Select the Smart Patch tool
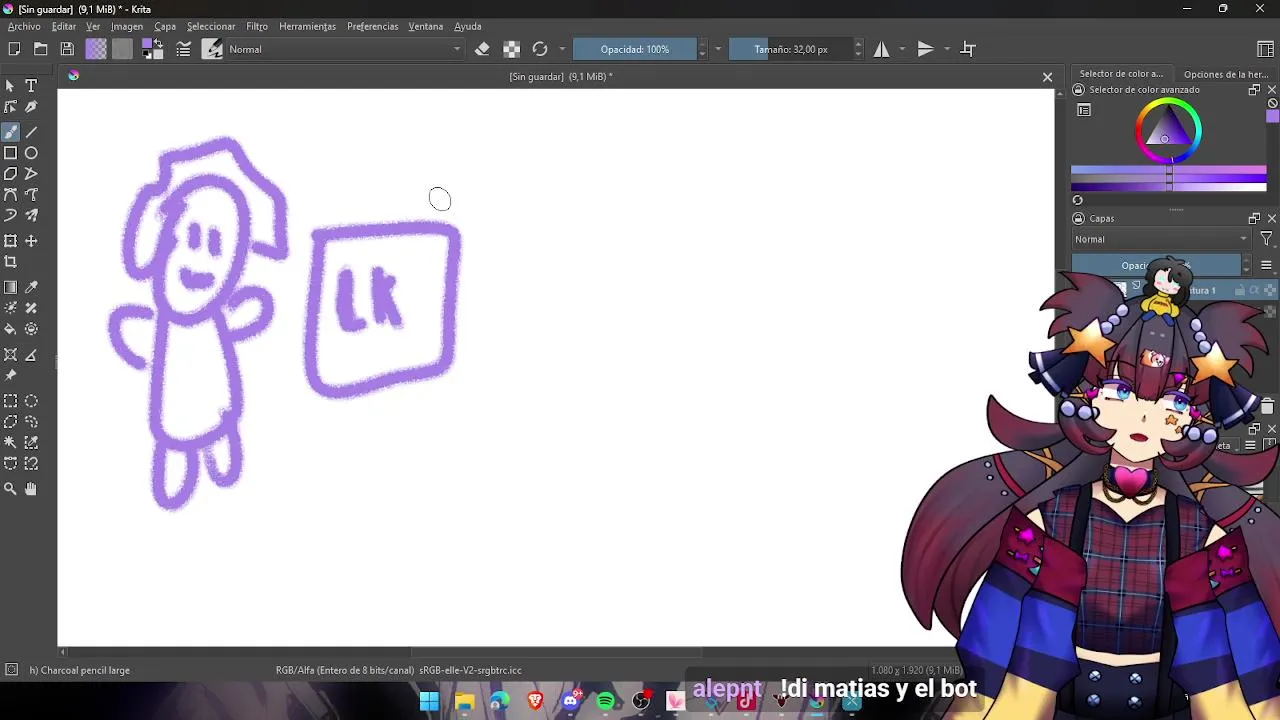The width and height of the screenshot is (1280, 720). pyautogui.click(x=31, y=308)
